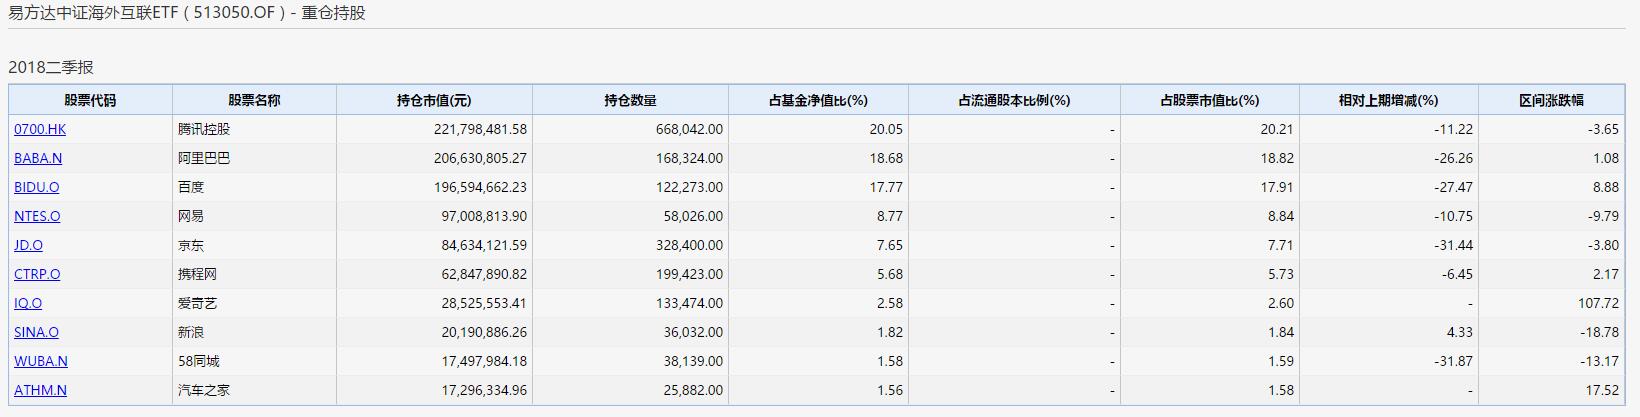Click market value 221,798,481.58
1640x417 pixels.
click(481, 129)
